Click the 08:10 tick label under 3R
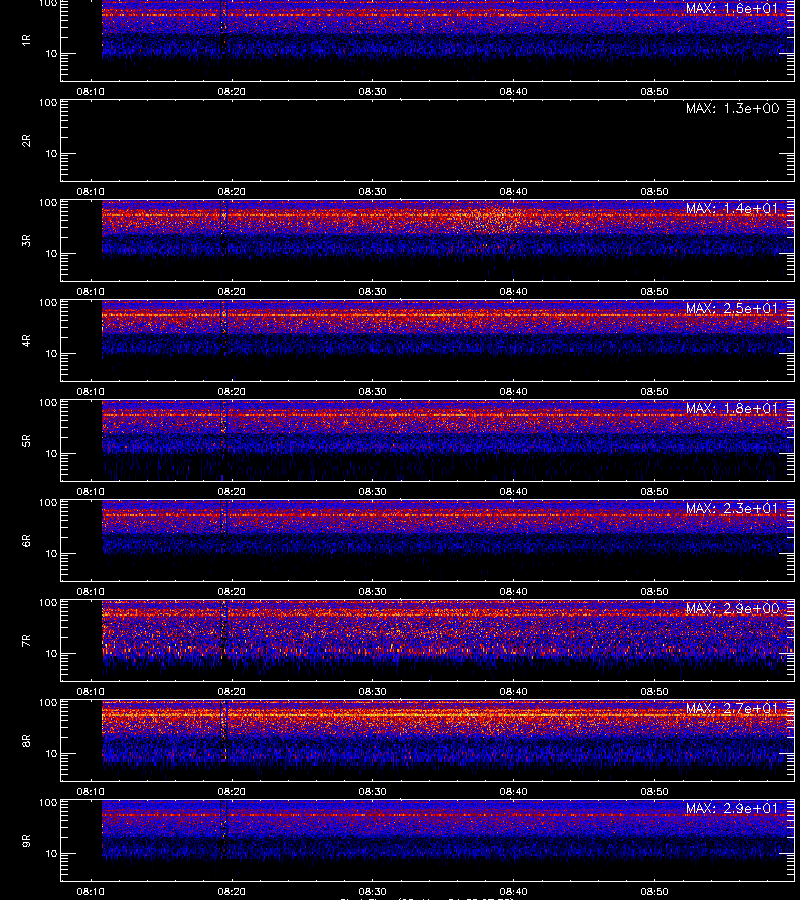The height and width of the screenshot is (900, 800). coord(91,292)
